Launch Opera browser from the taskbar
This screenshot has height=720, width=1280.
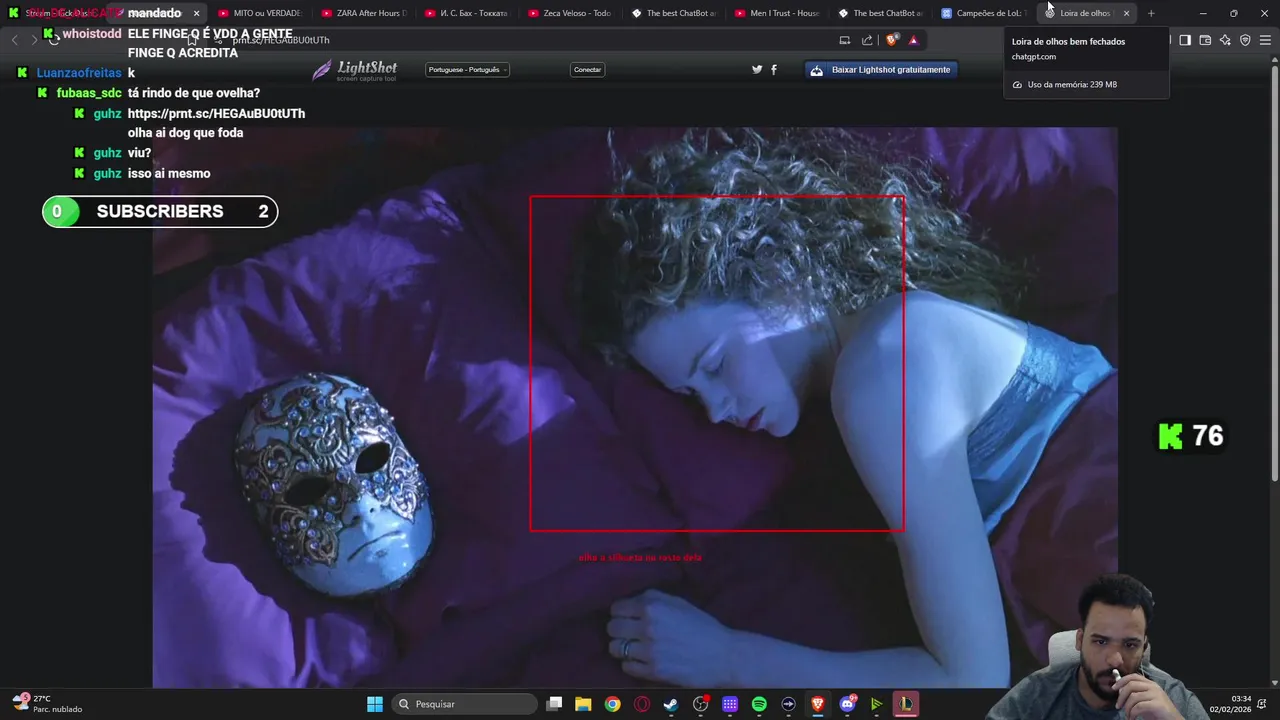tap(642, 704)
